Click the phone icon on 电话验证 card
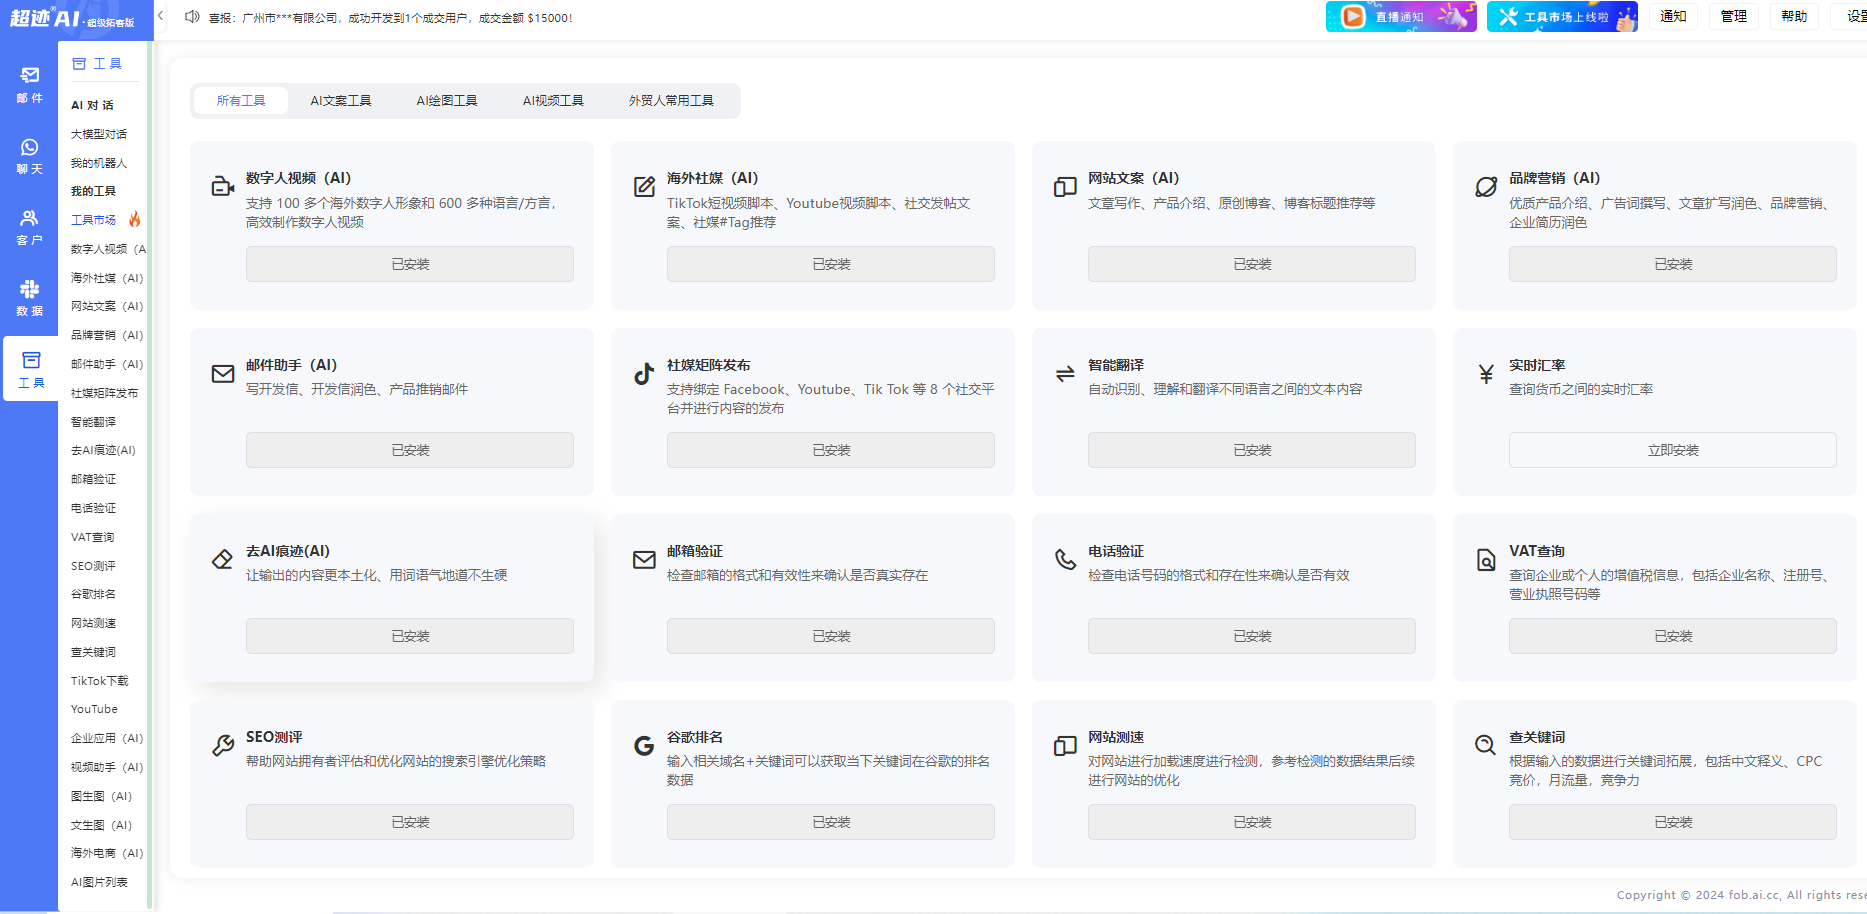This screenshot has width=1867, height=914. click(x=1065, y=559)
